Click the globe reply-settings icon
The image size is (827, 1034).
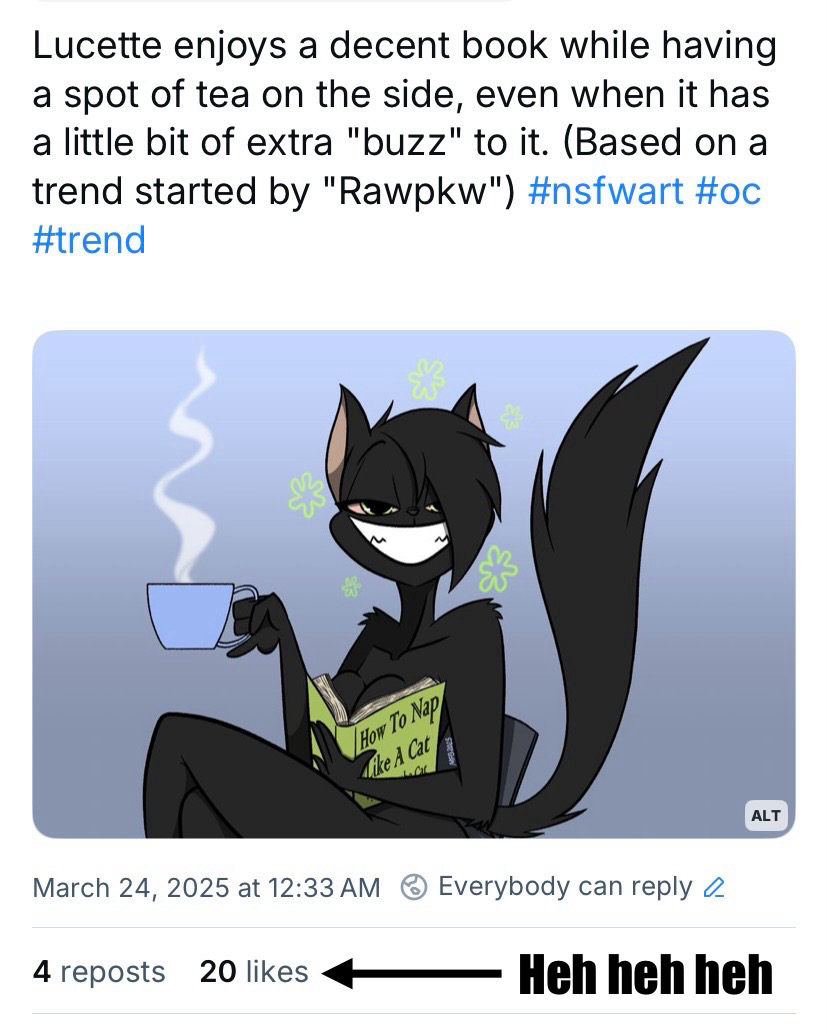pyautogui.click(x=414, y=887)
